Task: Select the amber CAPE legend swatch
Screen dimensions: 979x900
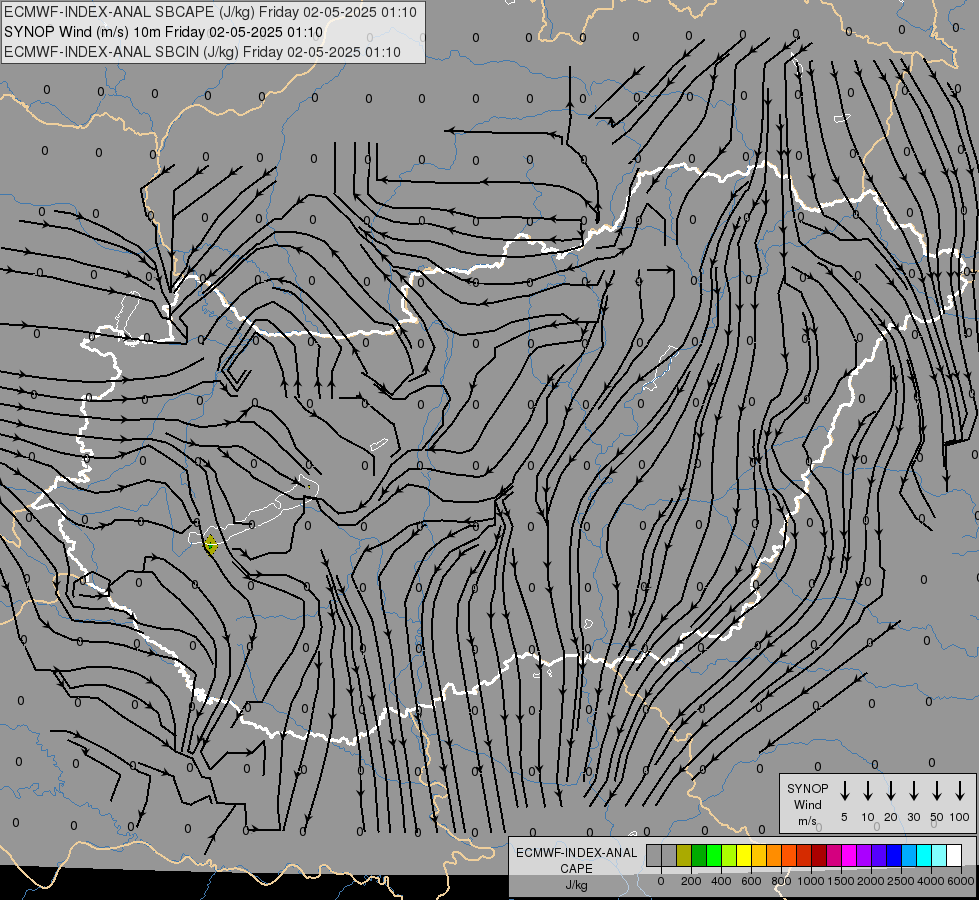Action: point(759,855)
